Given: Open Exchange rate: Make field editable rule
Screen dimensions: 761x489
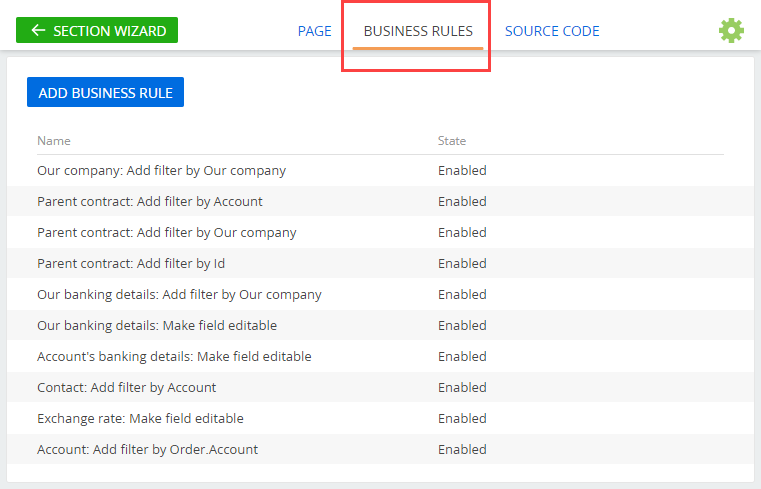Looking at the screenshot, I should (380, 419).
